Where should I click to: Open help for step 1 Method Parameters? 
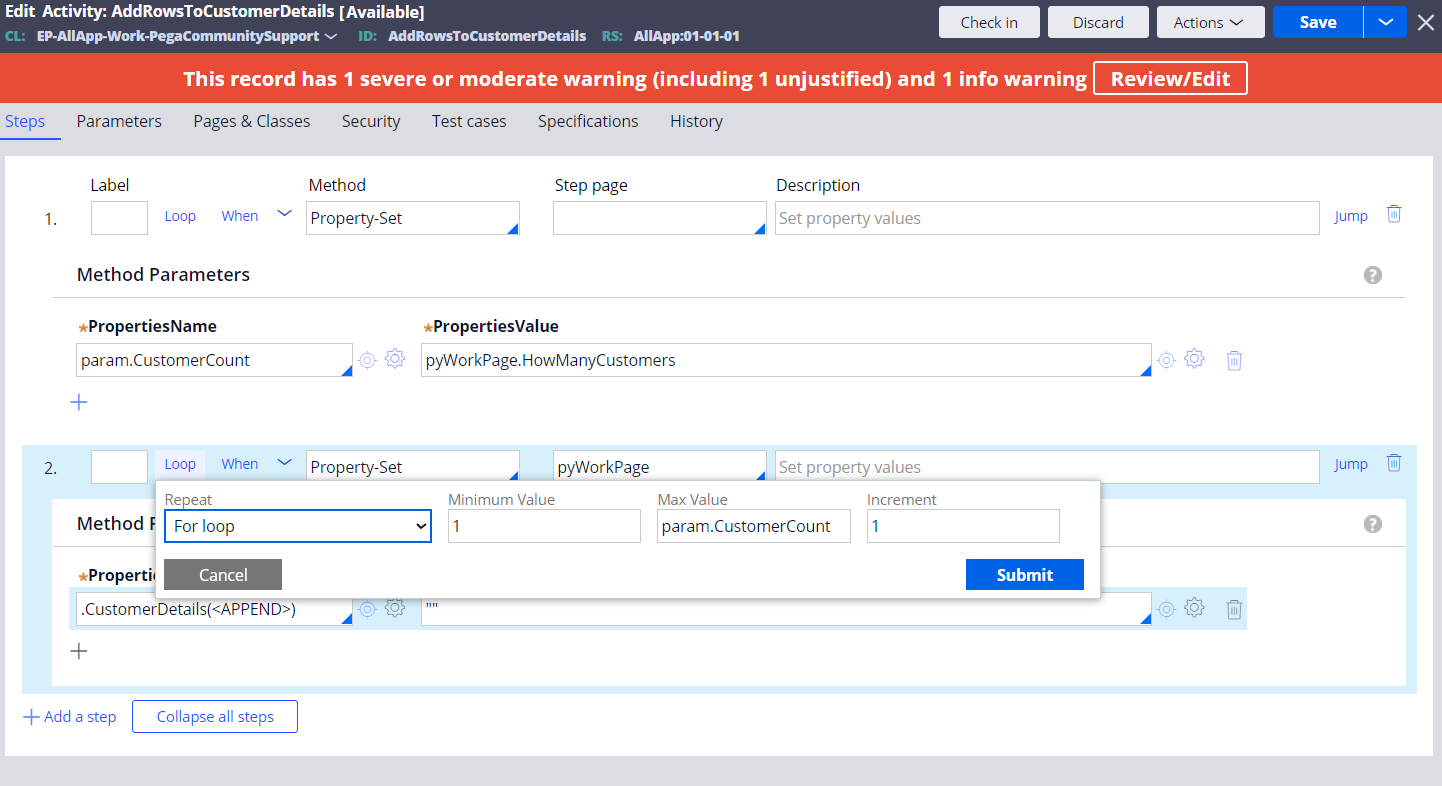pos(1372,275)
